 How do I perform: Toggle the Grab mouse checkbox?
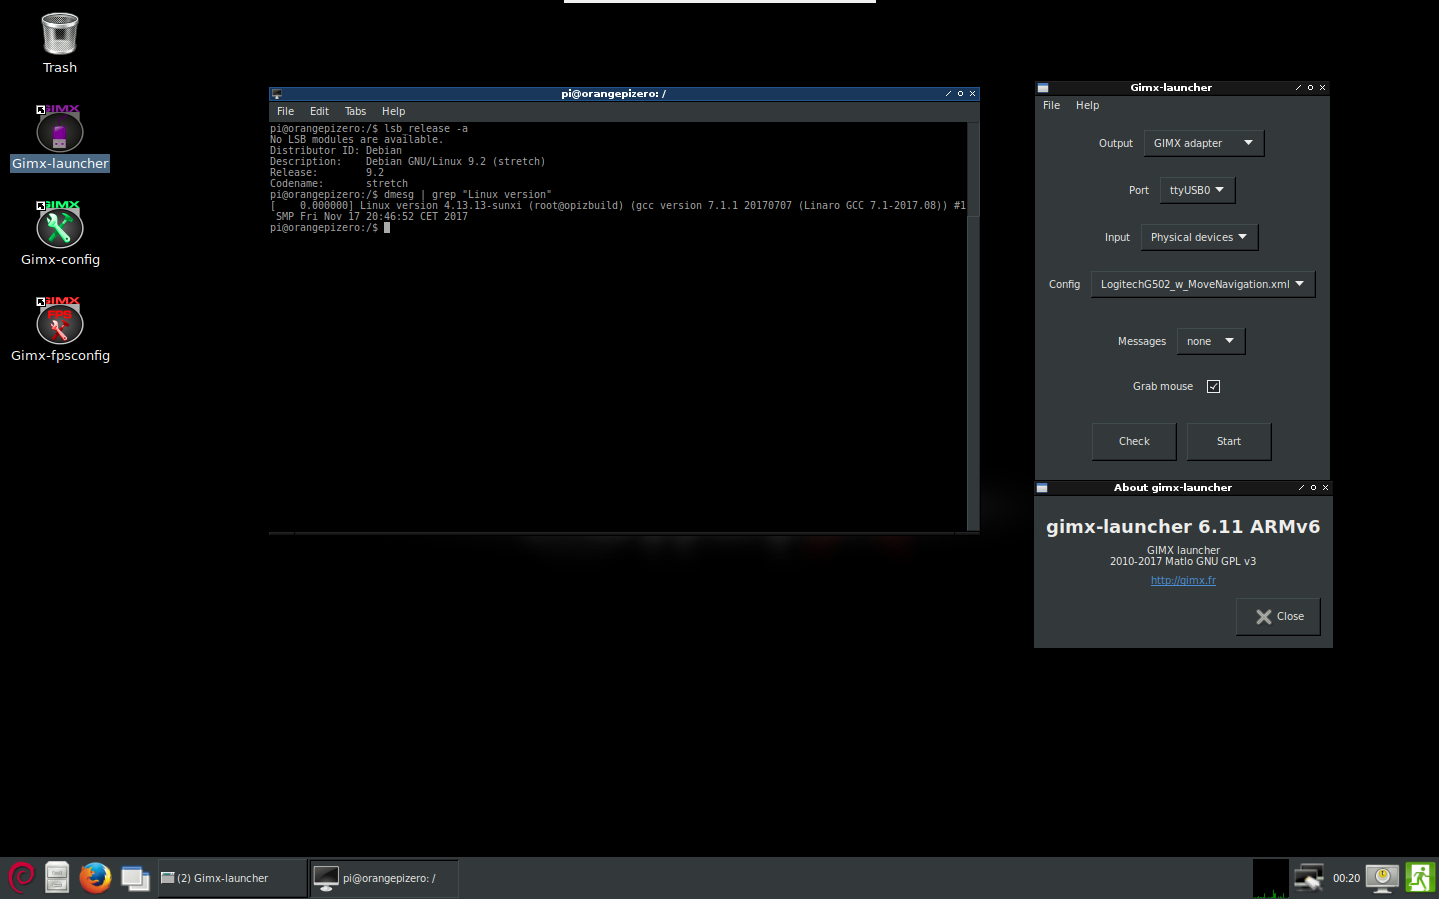(1213, 387)
